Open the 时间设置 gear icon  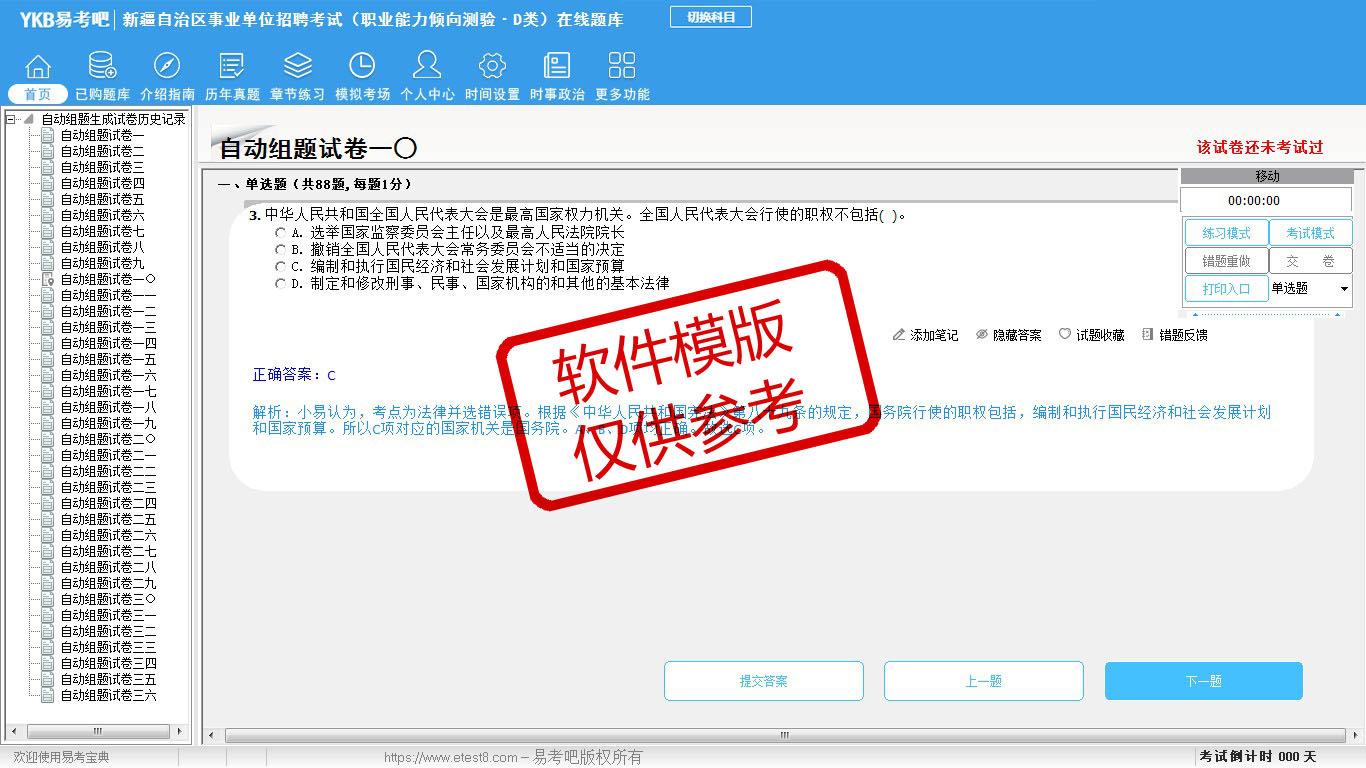[x=492, y=67]
